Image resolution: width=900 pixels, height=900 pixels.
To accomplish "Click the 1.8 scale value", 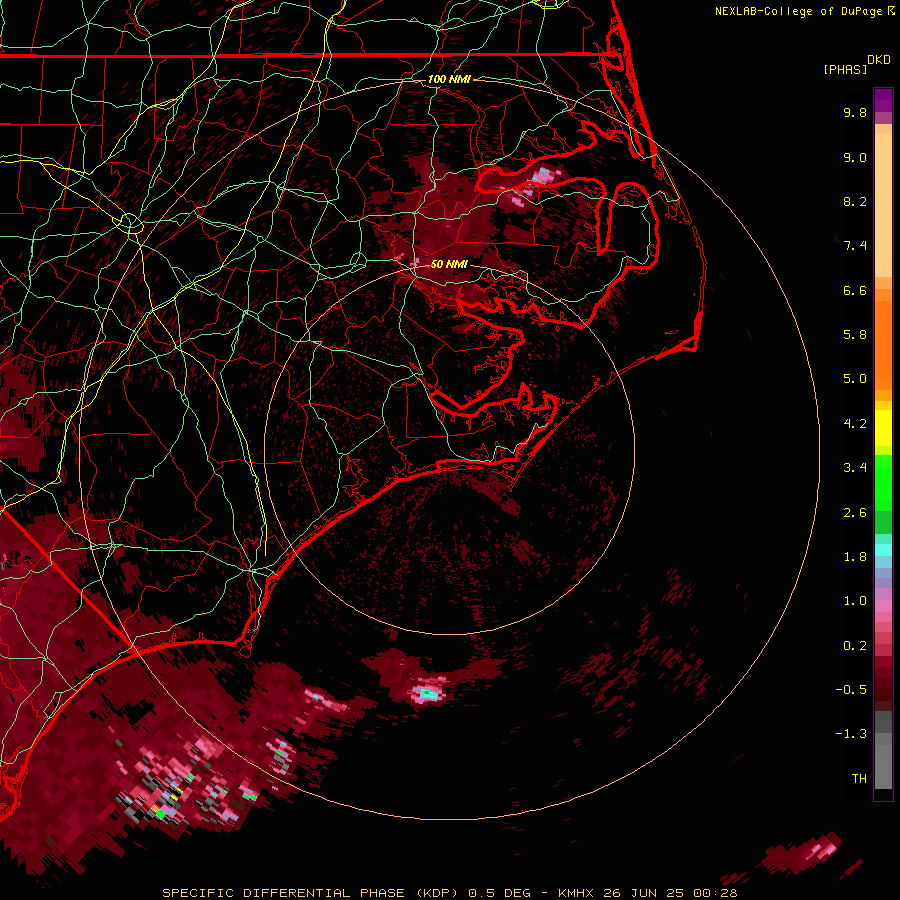I will point(855,557).
